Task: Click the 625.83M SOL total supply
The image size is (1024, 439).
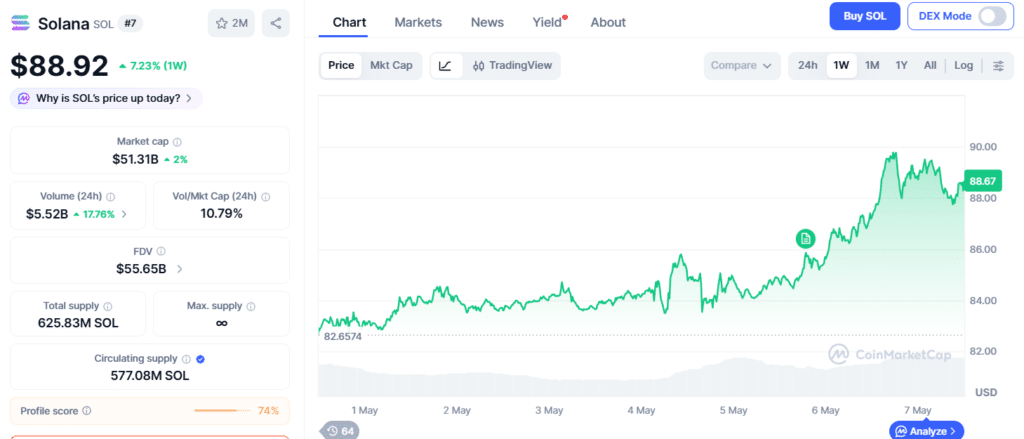Action: (x=78, y=323)
